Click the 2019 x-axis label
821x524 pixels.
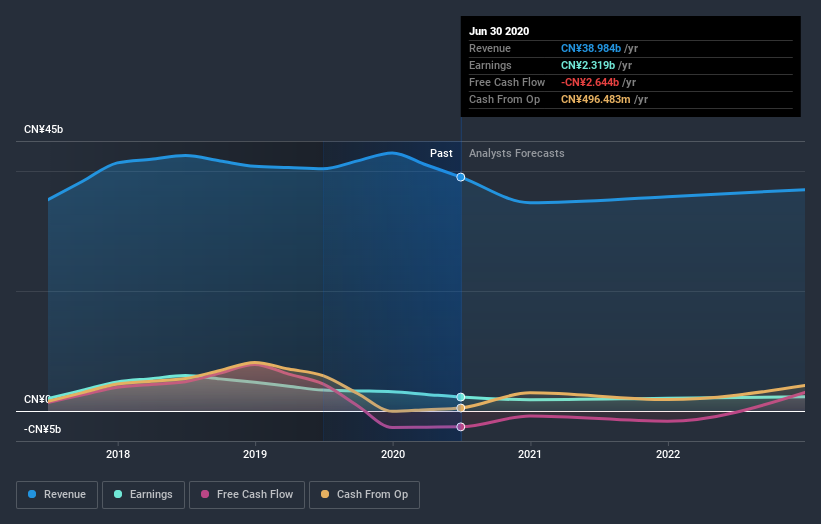[255, 454]
